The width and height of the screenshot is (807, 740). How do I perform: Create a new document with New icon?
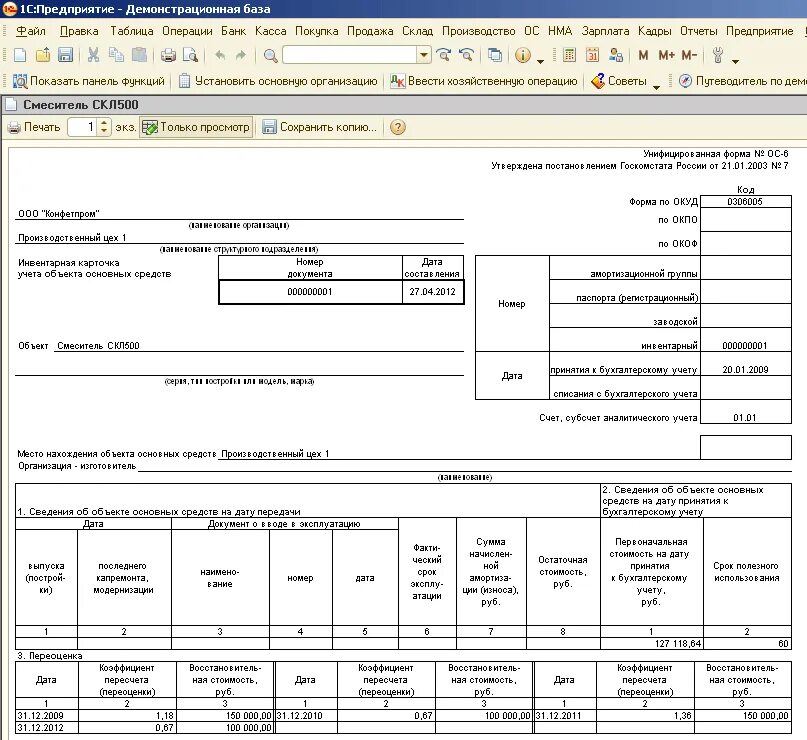[x=20, y=55]
